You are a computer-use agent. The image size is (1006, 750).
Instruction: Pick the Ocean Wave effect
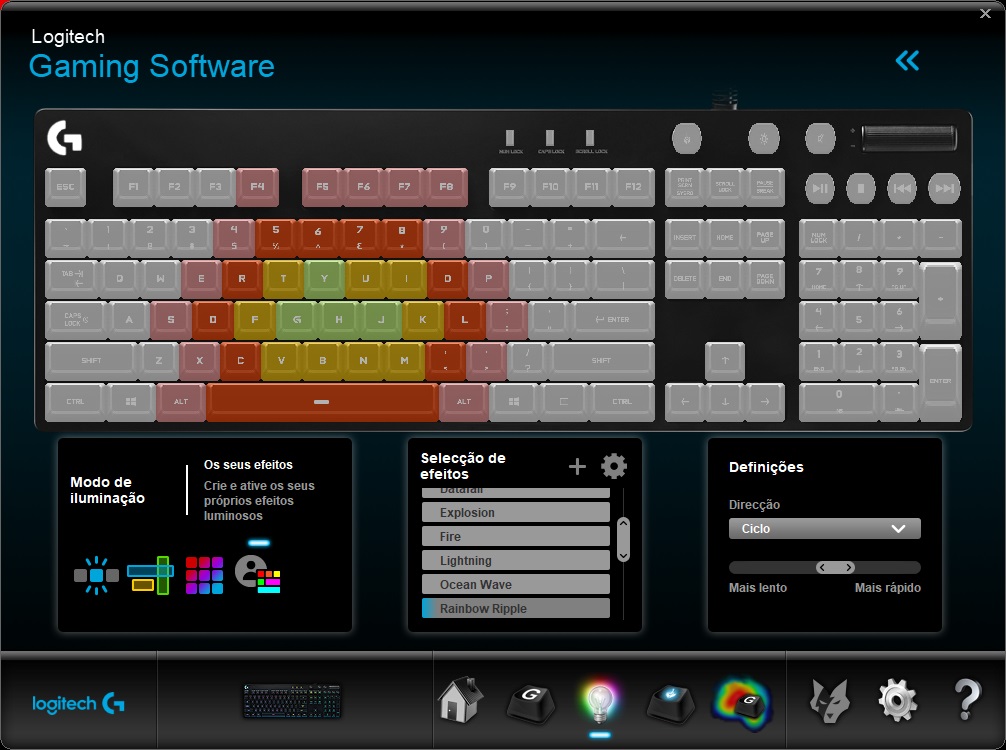[x=516, y=584]
